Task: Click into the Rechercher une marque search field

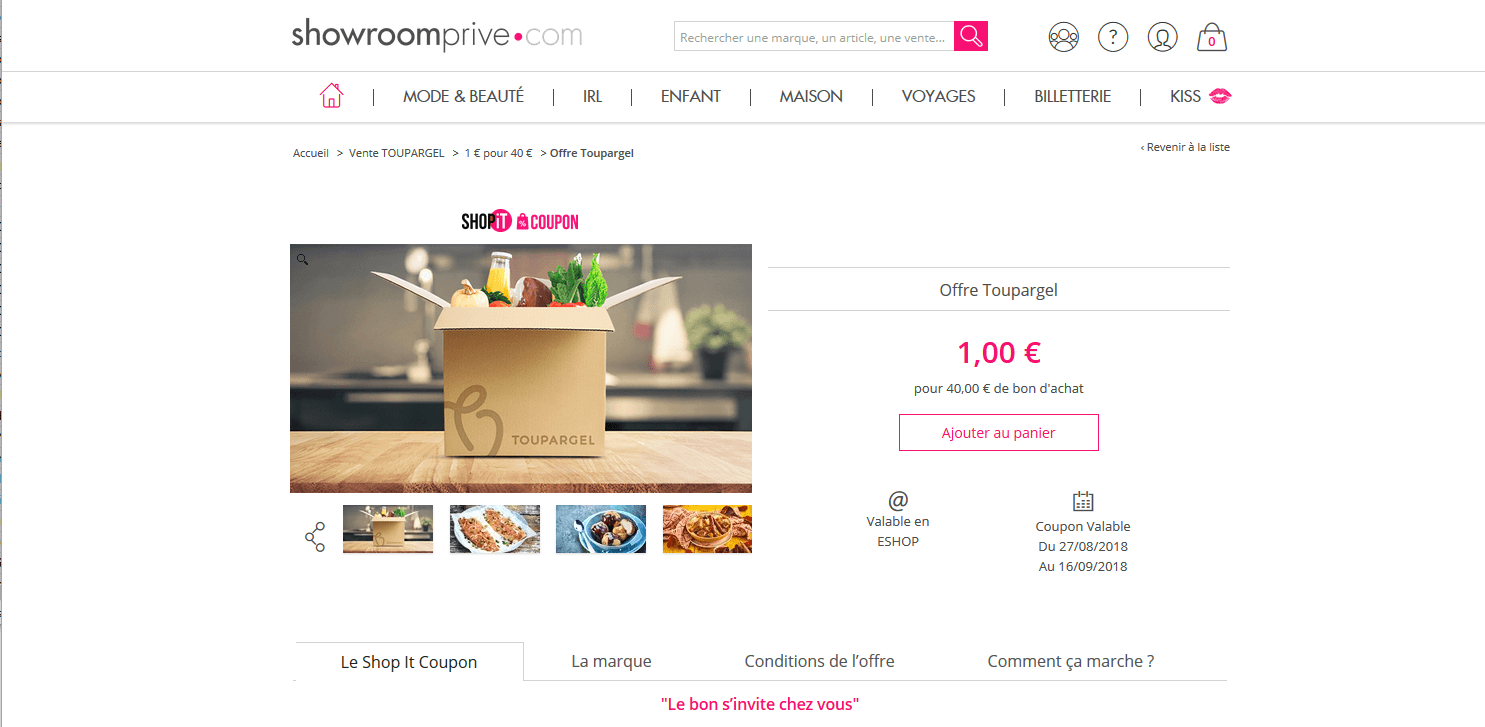Action: tap(814, 37)
